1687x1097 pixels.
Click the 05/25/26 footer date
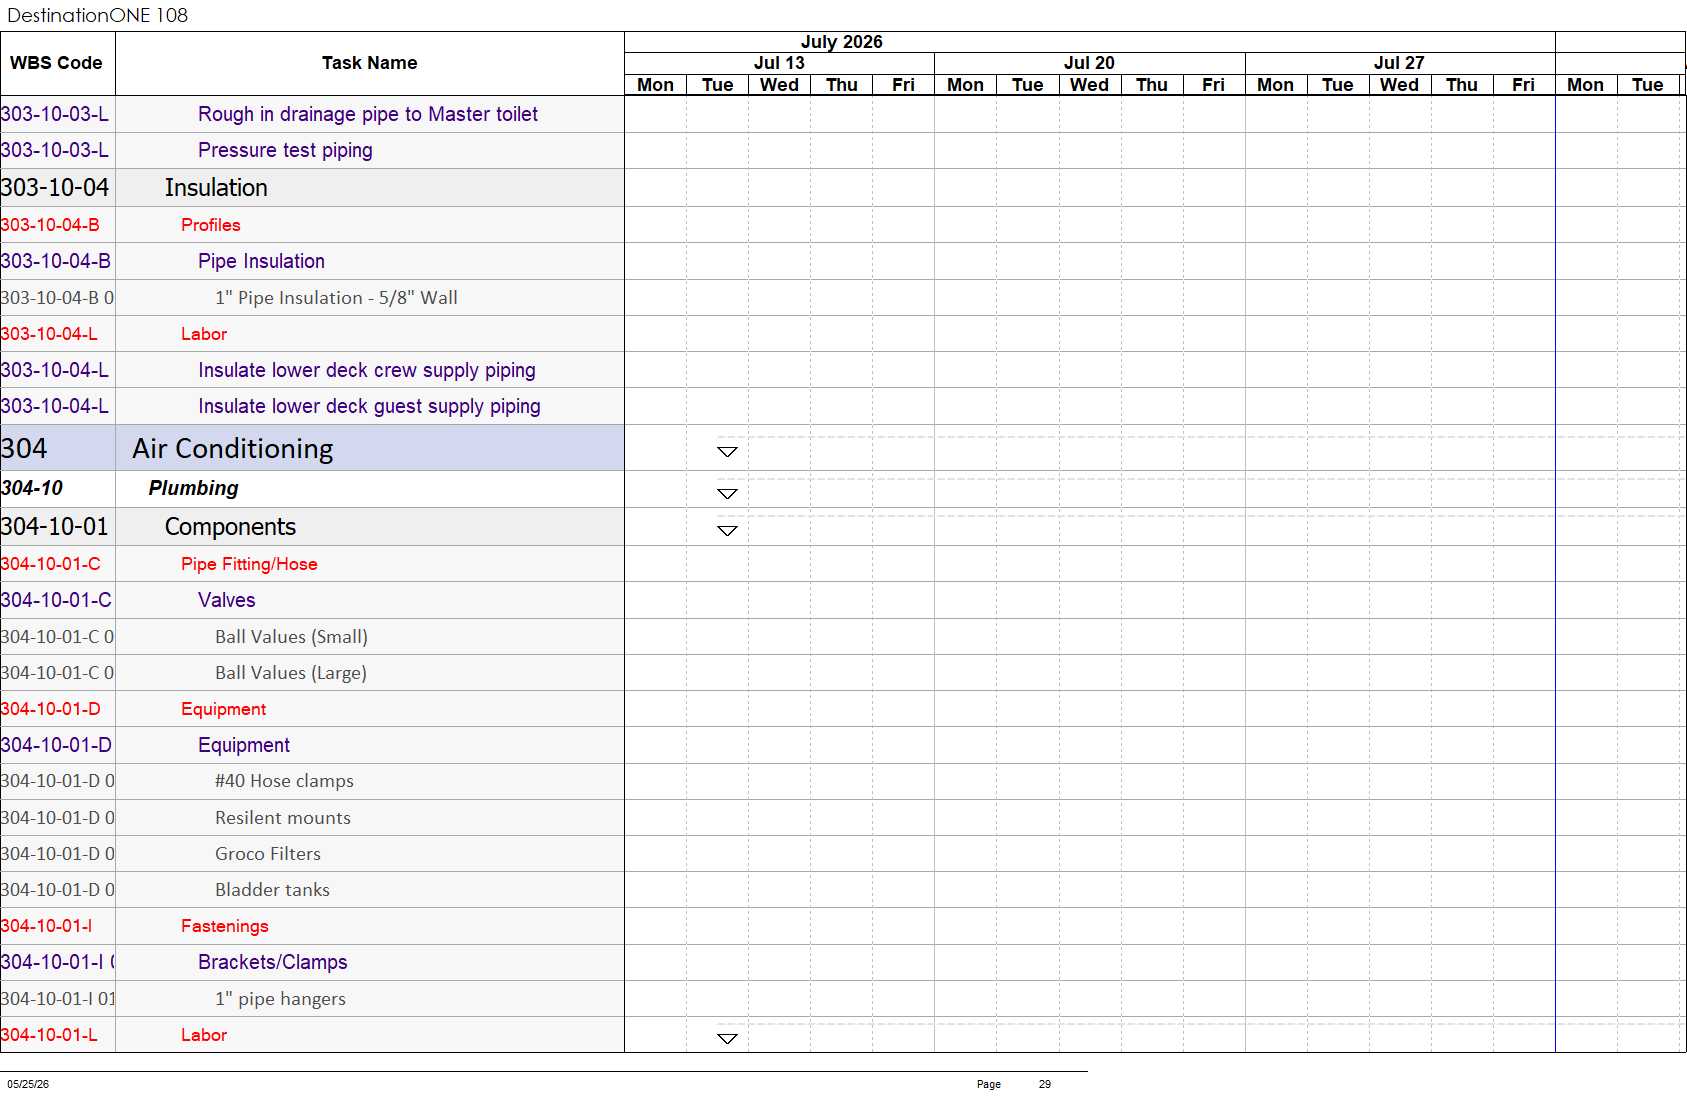[x=28, y=1084]
